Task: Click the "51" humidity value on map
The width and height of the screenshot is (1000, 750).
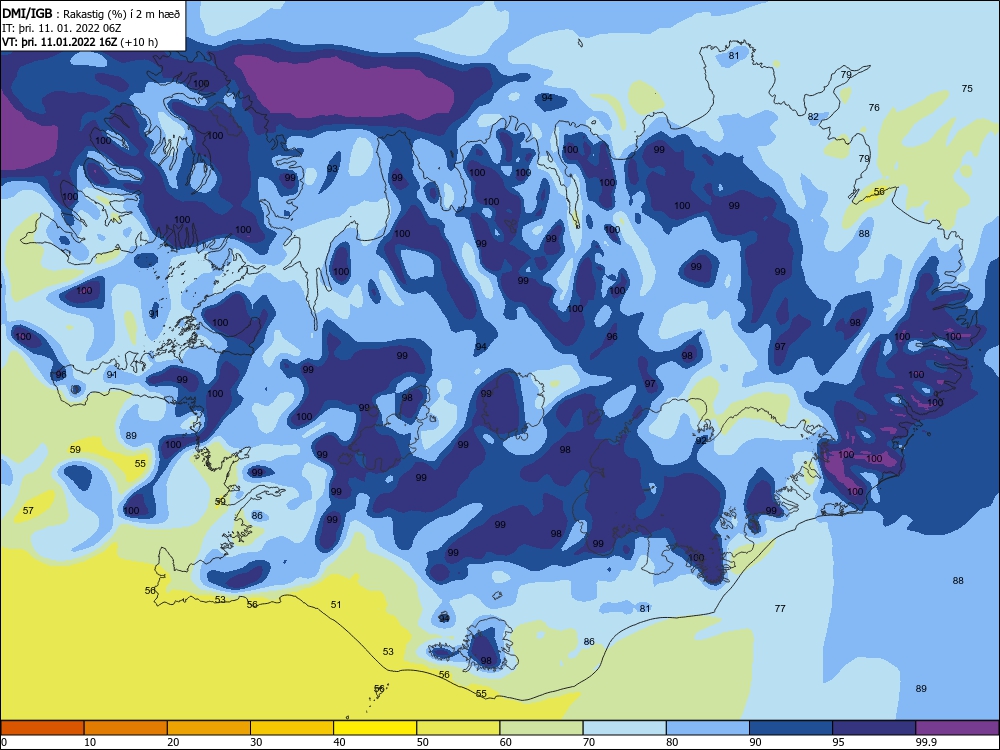Action: pyautogui.click(x=335, y=605)
